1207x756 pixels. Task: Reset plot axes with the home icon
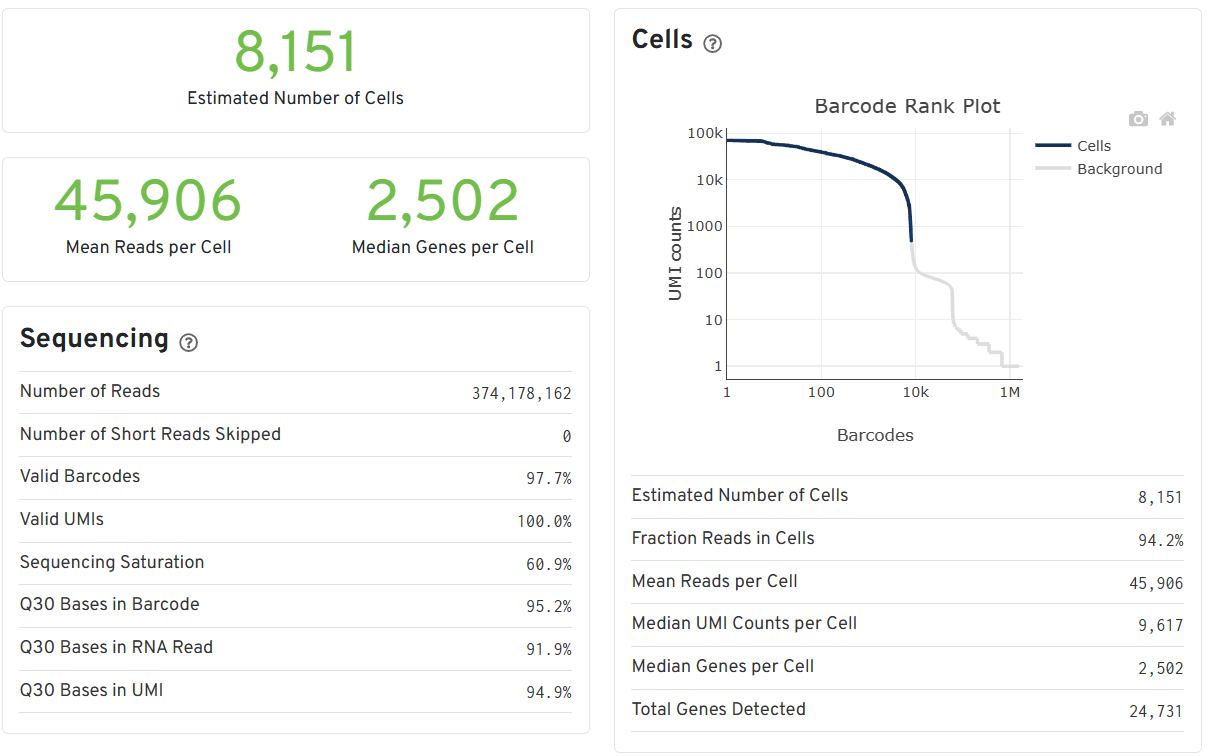(1167, 119)
